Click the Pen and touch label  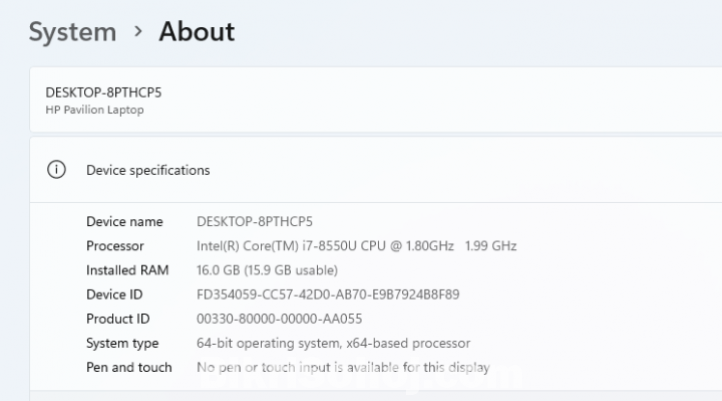pos(129,367)
